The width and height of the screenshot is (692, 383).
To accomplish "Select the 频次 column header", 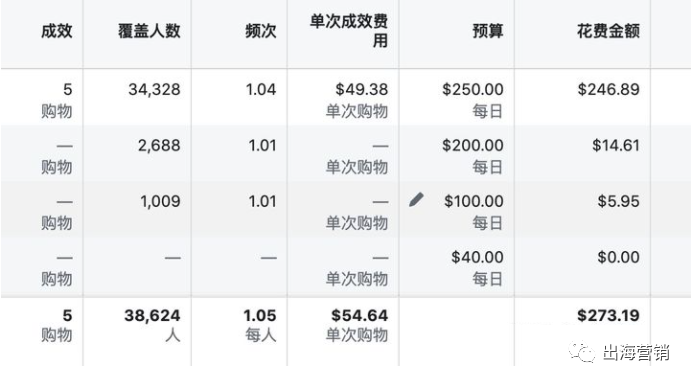I will click(x=261, y=31).
